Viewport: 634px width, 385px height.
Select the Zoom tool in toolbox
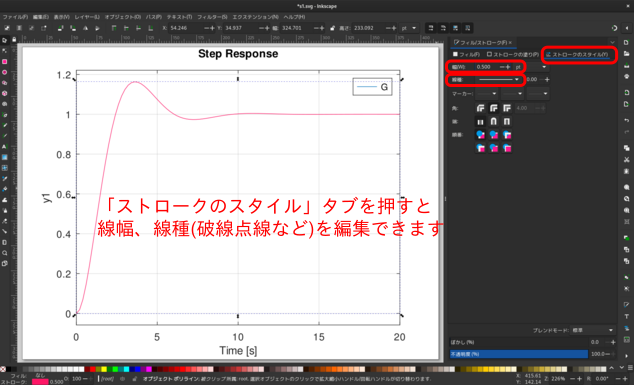point(4,253)
